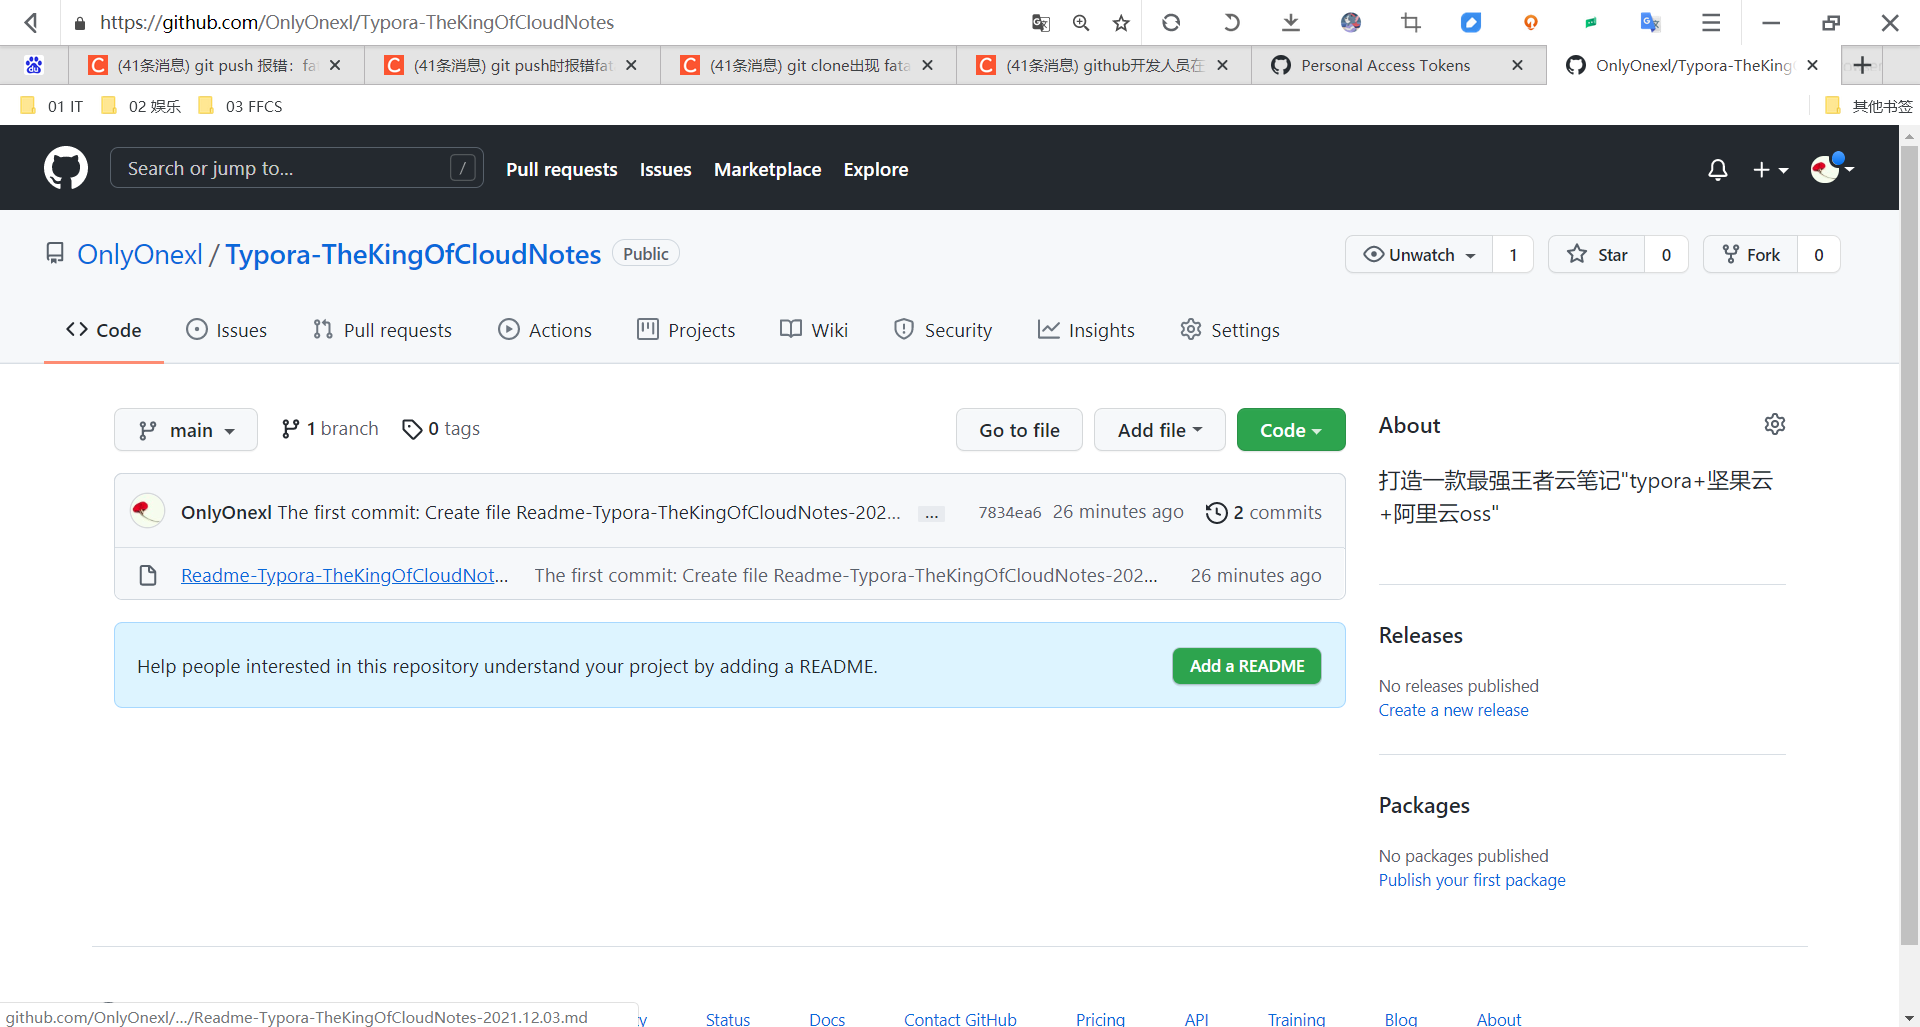
Task: Switch to repository Pull requests tab
Action: 382,330
